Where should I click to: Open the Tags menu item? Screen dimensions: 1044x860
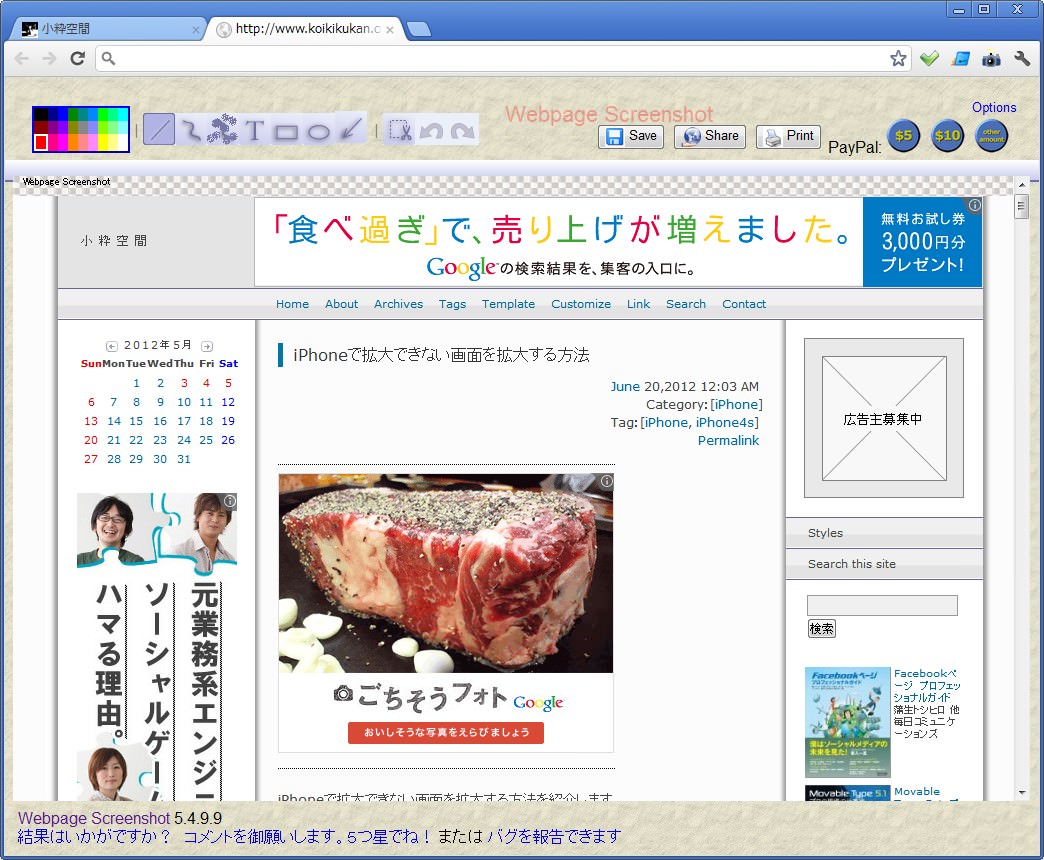[452, 304]
